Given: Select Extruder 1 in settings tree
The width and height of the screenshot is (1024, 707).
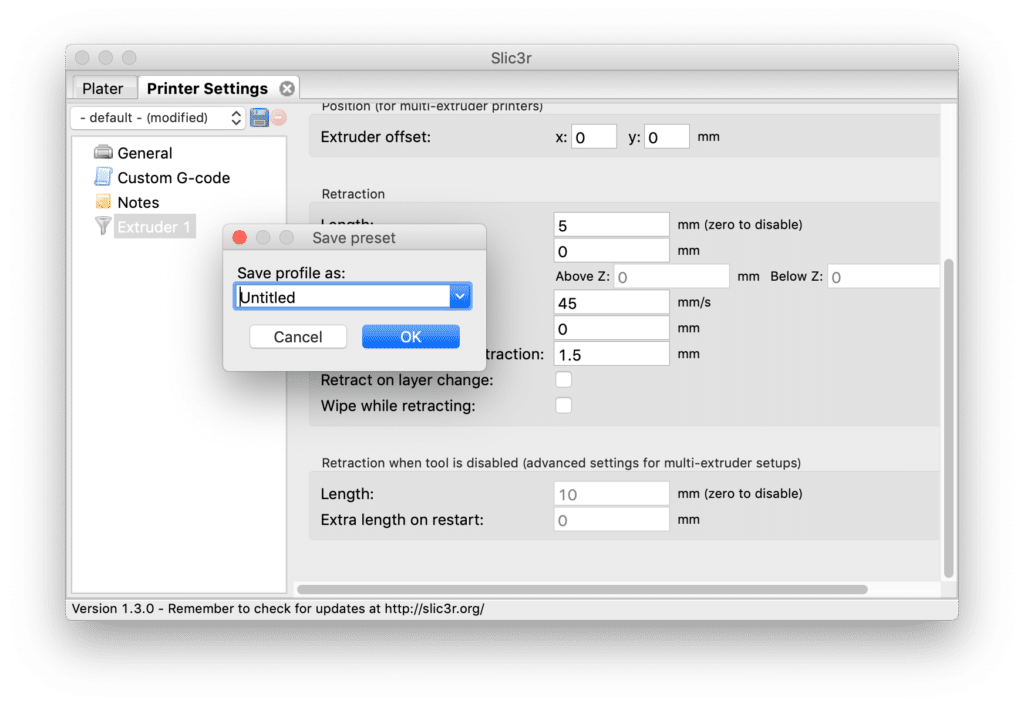Looking at the screenshot, I should (154, 227).
